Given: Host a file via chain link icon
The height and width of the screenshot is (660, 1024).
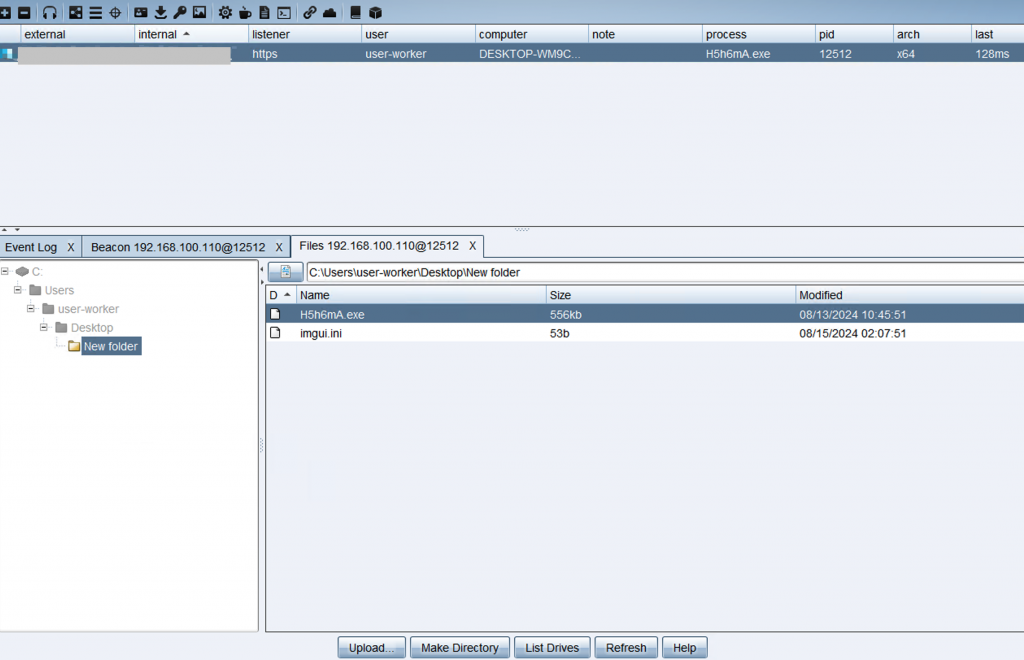Looking at the screenshot, I should [x=310, y=12].
